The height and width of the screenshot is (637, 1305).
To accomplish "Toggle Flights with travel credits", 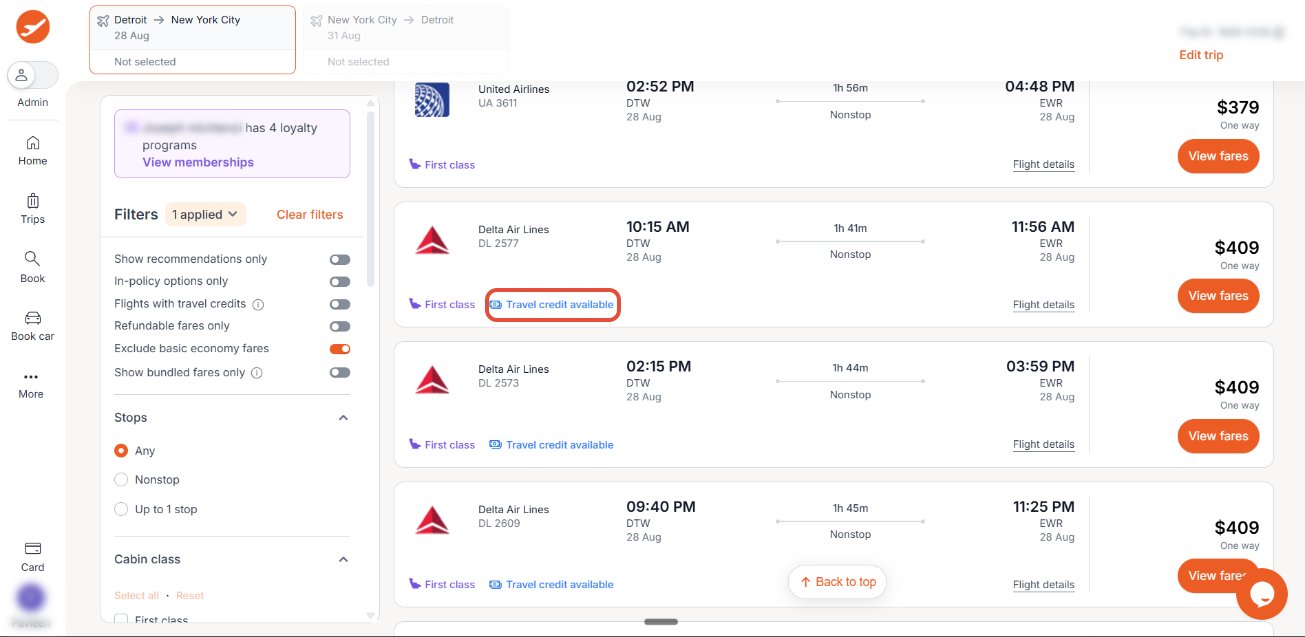I will pyautogui.click(x=340, y=304).
